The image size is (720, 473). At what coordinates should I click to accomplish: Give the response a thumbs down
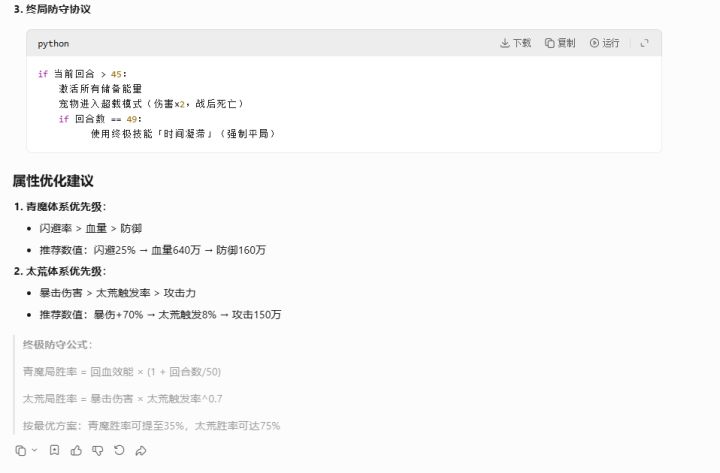97,450
